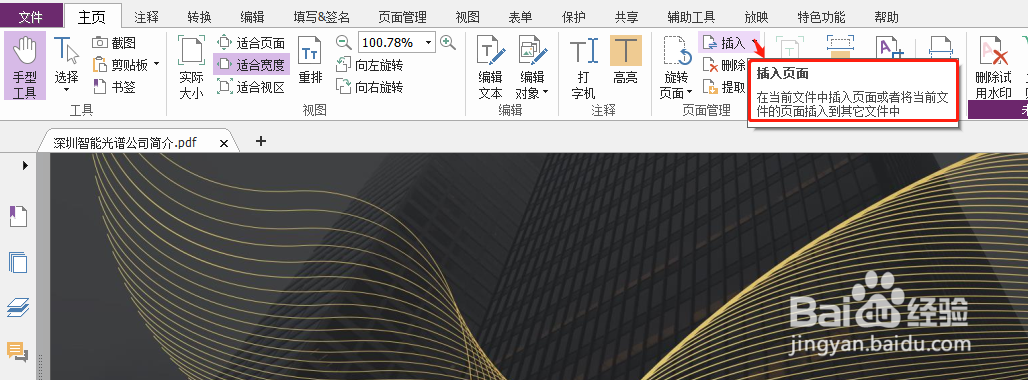This screenshot has height=380, width=1028.
Task: Open the Pages thumbnails panel in sidebar
Action: click(x=18, y=262)
